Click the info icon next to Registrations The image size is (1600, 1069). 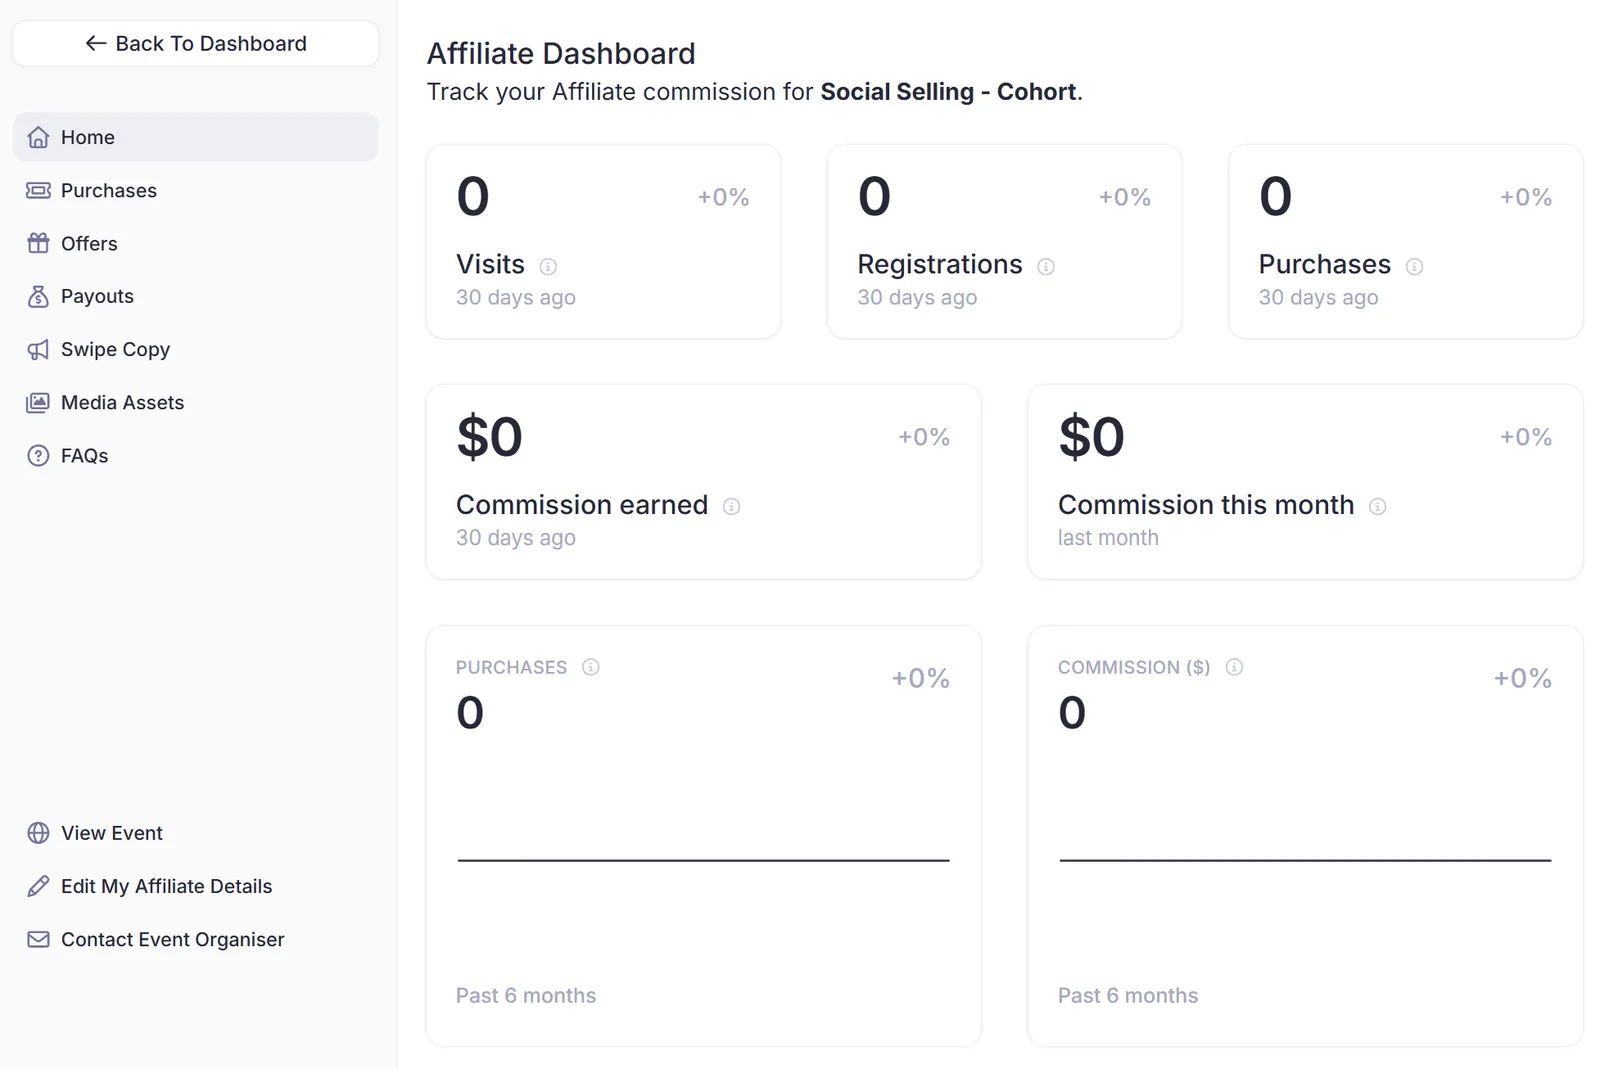(1046, 266)
